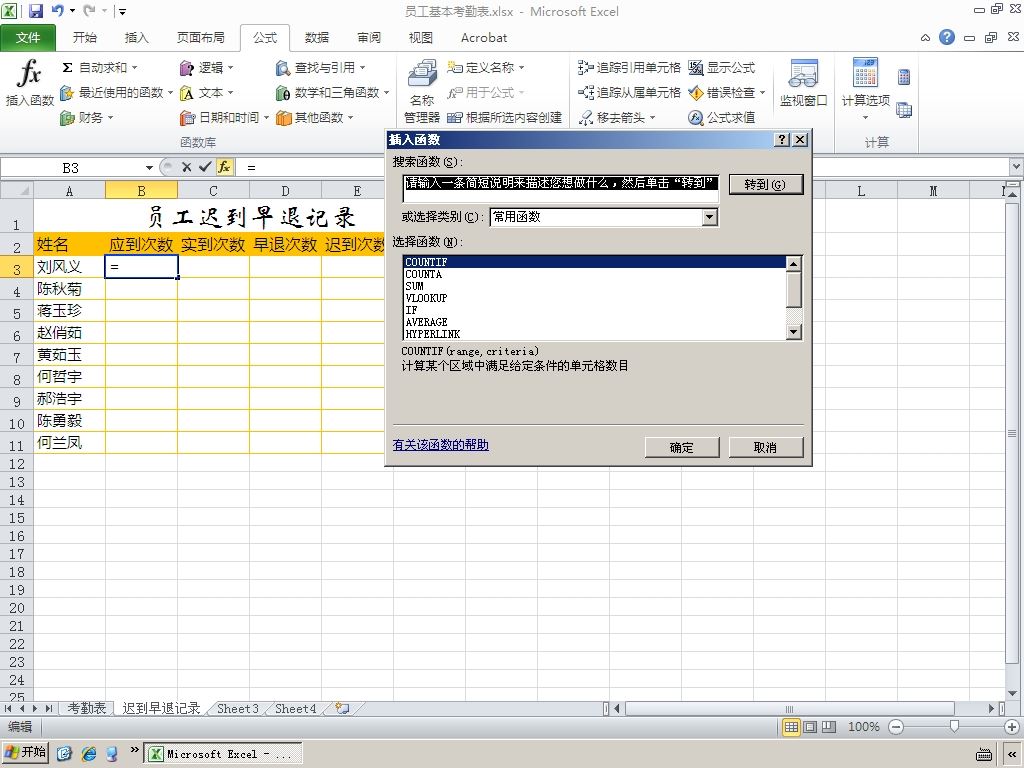Click the Save icon in quick access toolbar
This screenshot has width=1024, height=768.
click(36, 10)
